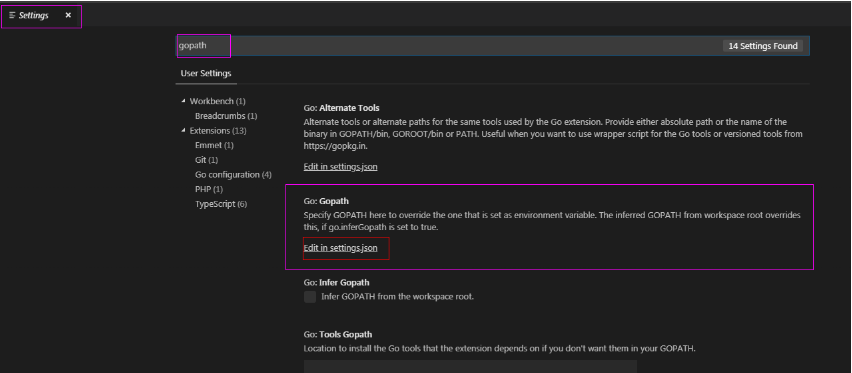The image size is (852, 373).
Task: Open TypeScript (6) settings category
Action: [221, 204]
